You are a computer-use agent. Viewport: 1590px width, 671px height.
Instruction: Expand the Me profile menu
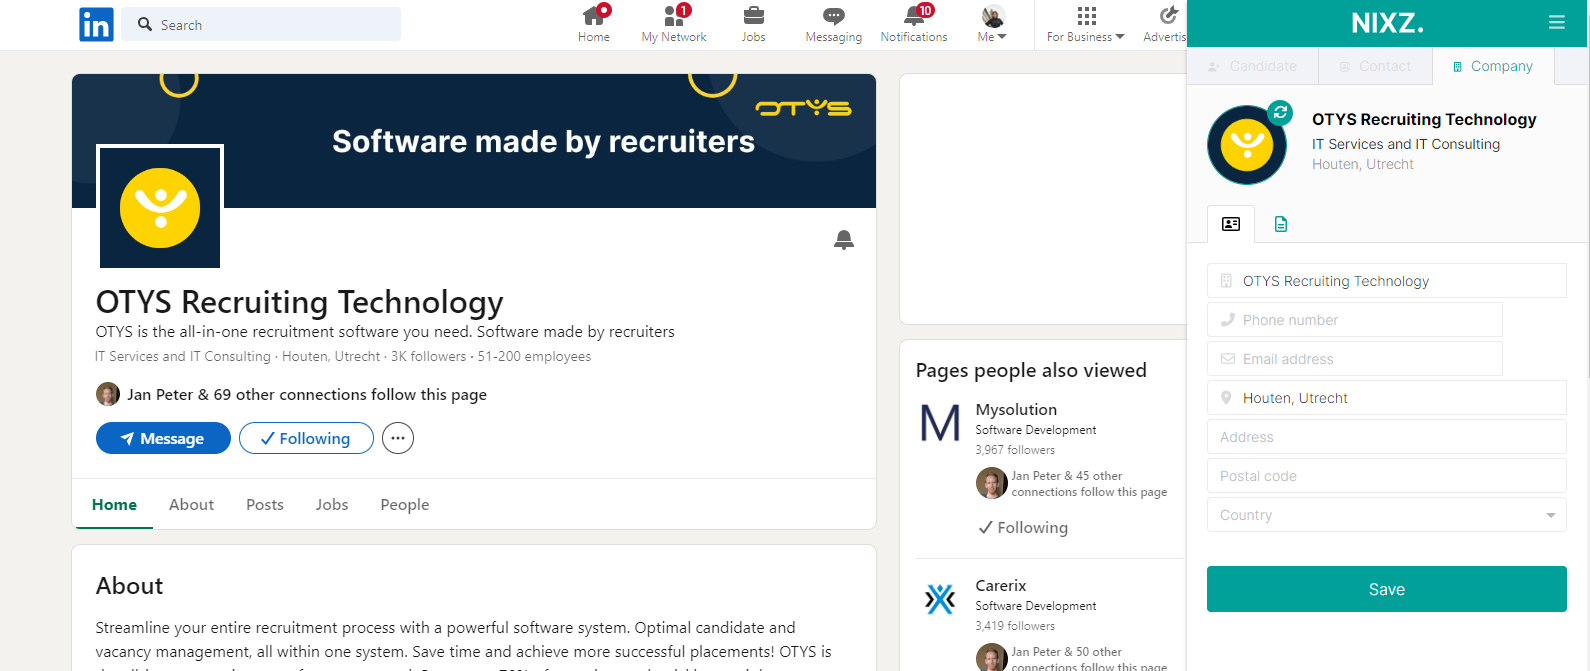click(992, 24)
